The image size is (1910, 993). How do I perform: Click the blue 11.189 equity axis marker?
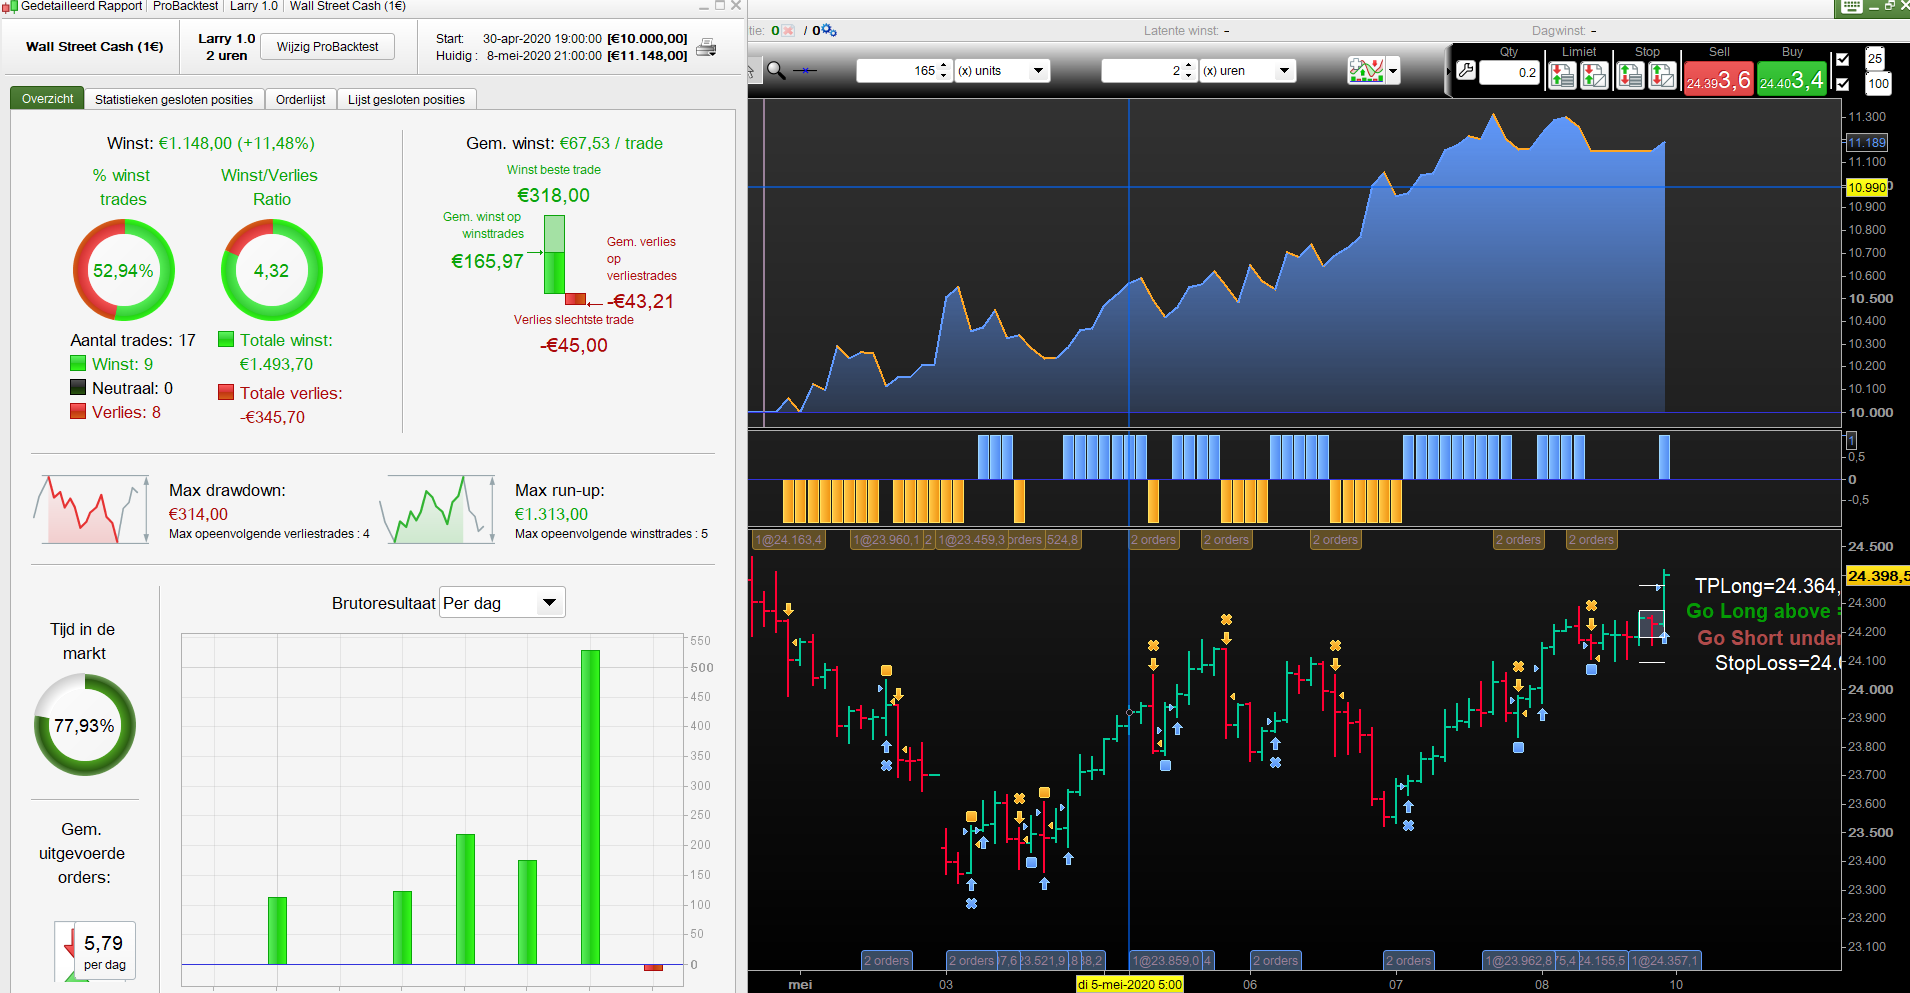pos(1867,142)
